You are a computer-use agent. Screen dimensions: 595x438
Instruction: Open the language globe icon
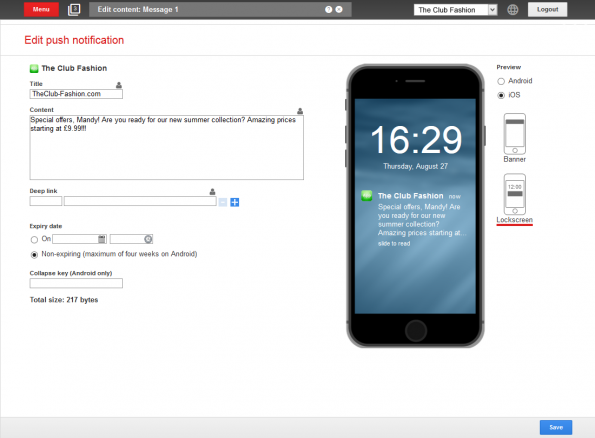[x=513, y=10]
